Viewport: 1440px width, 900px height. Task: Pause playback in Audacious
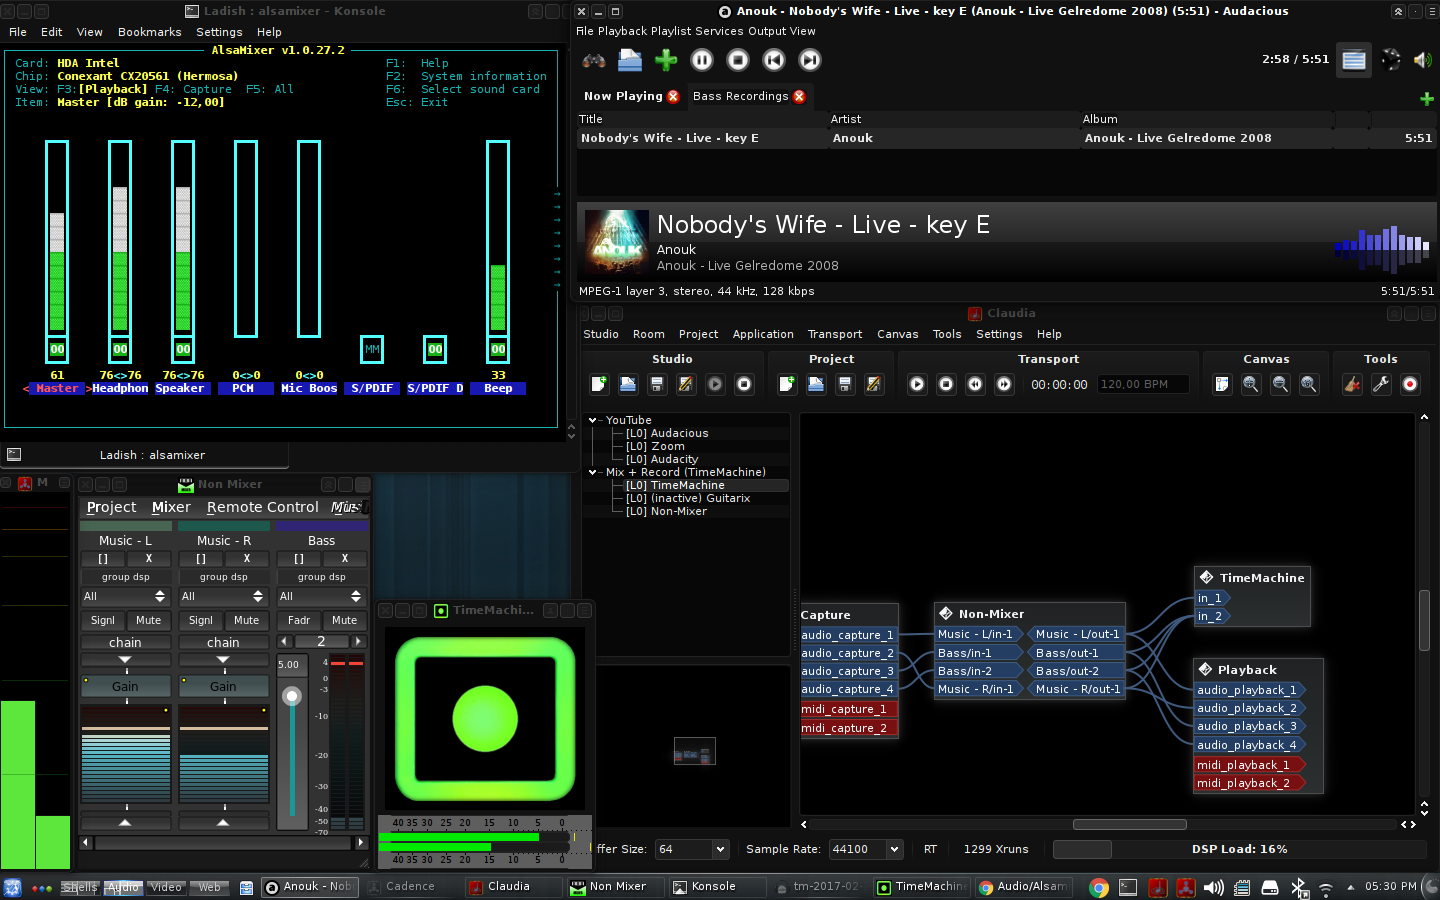pos(702,60)
